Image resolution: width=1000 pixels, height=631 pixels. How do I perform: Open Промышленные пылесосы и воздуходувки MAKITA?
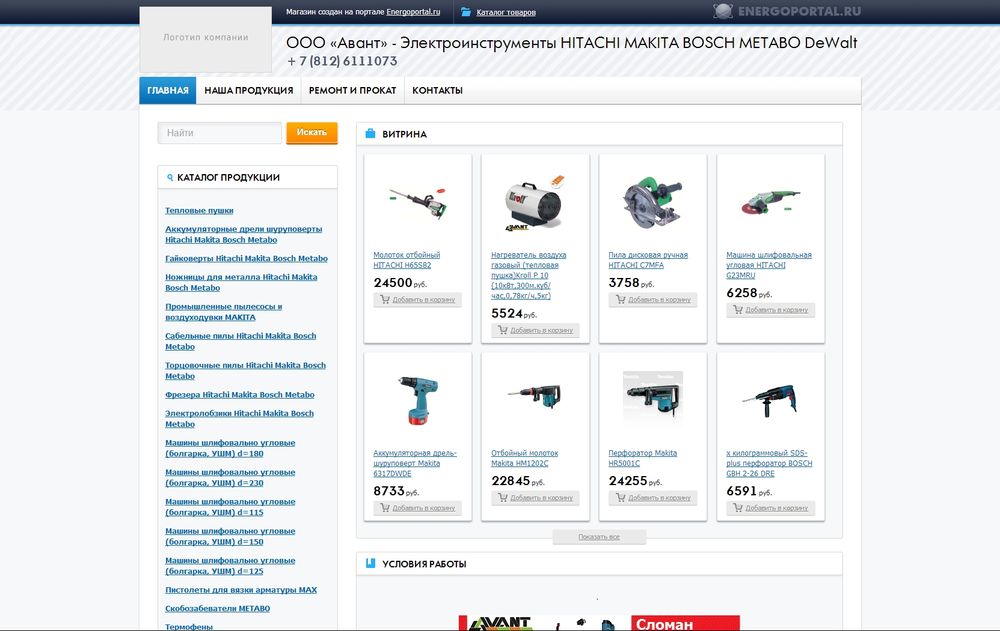[x=223, y=311]
